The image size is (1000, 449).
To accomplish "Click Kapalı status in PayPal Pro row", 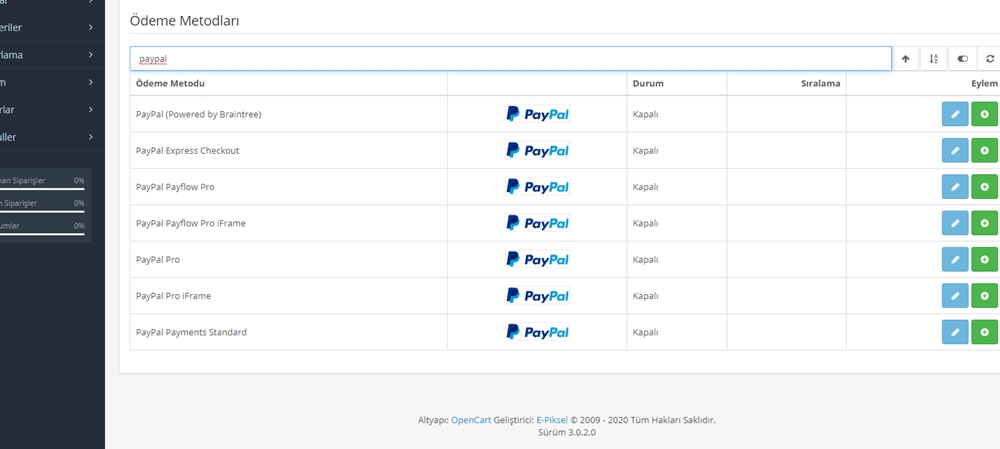I will click(x=645, y=260).
